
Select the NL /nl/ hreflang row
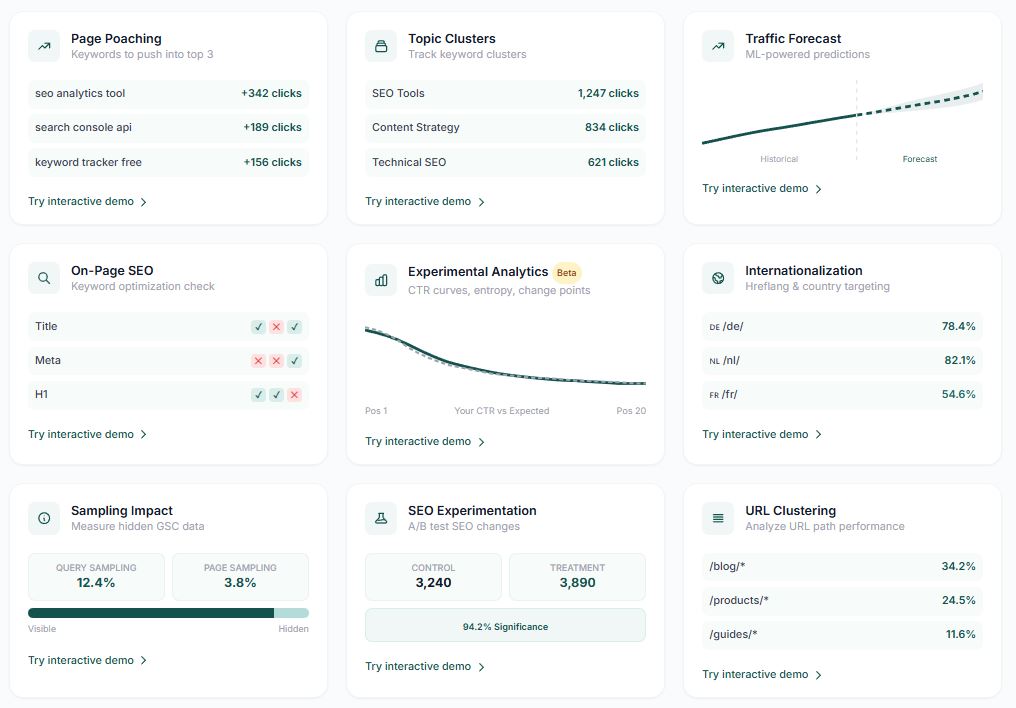(x=842, y=360)
